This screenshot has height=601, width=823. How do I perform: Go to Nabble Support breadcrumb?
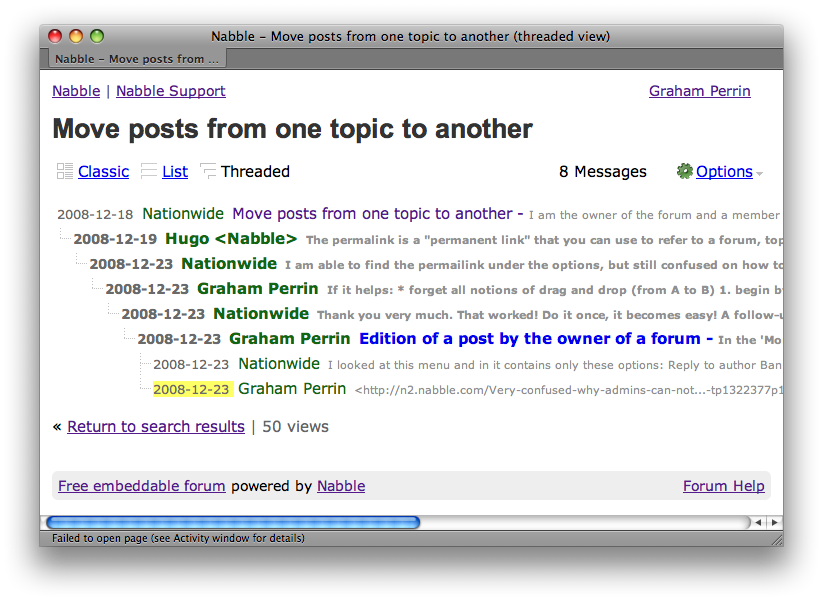(x=170, y=91)
